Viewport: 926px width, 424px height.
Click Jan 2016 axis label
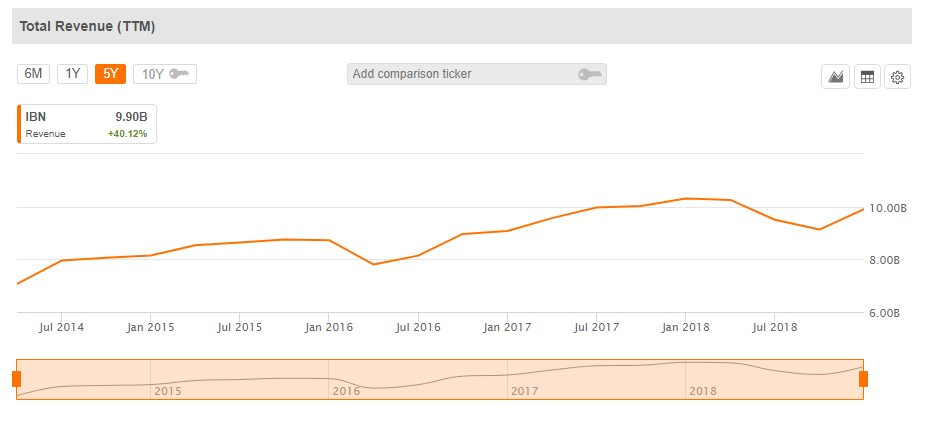[329, 327]
